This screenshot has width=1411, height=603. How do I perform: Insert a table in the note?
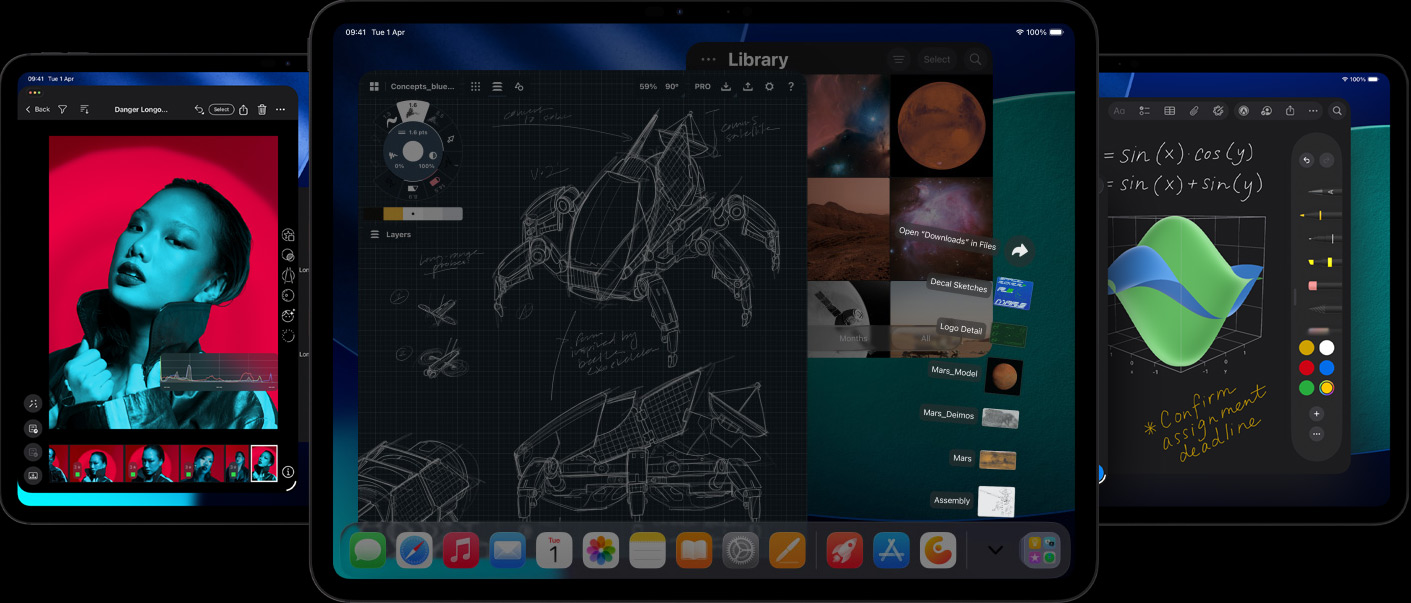coord(1169,111)
